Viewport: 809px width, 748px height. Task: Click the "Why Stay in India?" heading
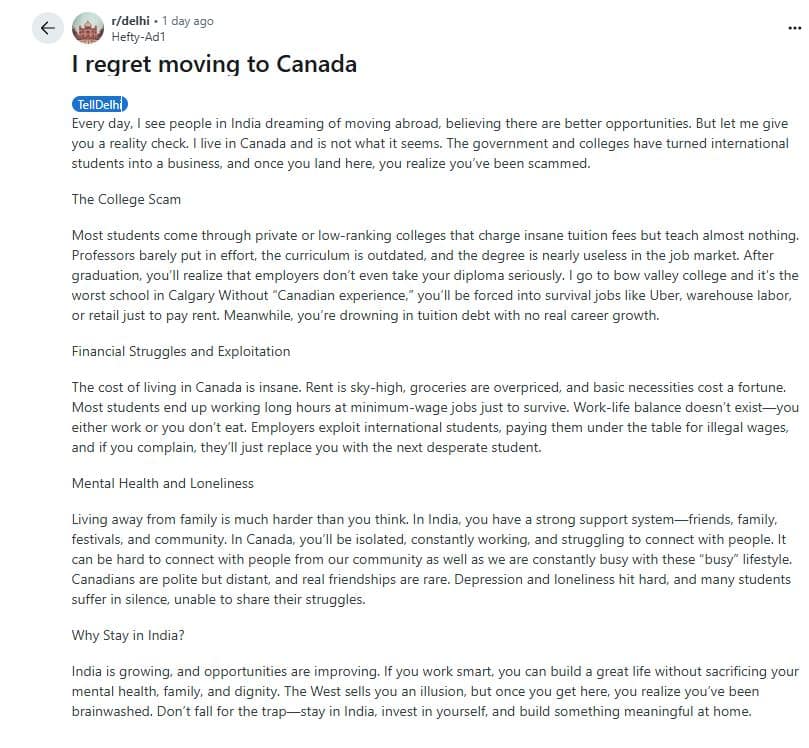(128, 635)
